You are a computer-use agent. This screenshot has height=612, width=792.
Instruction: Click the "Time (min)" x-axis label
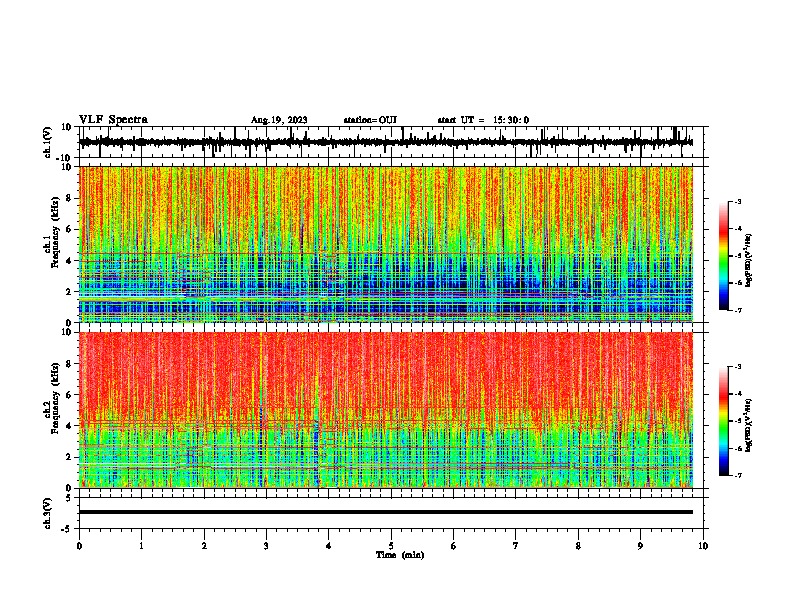[400, 555]
